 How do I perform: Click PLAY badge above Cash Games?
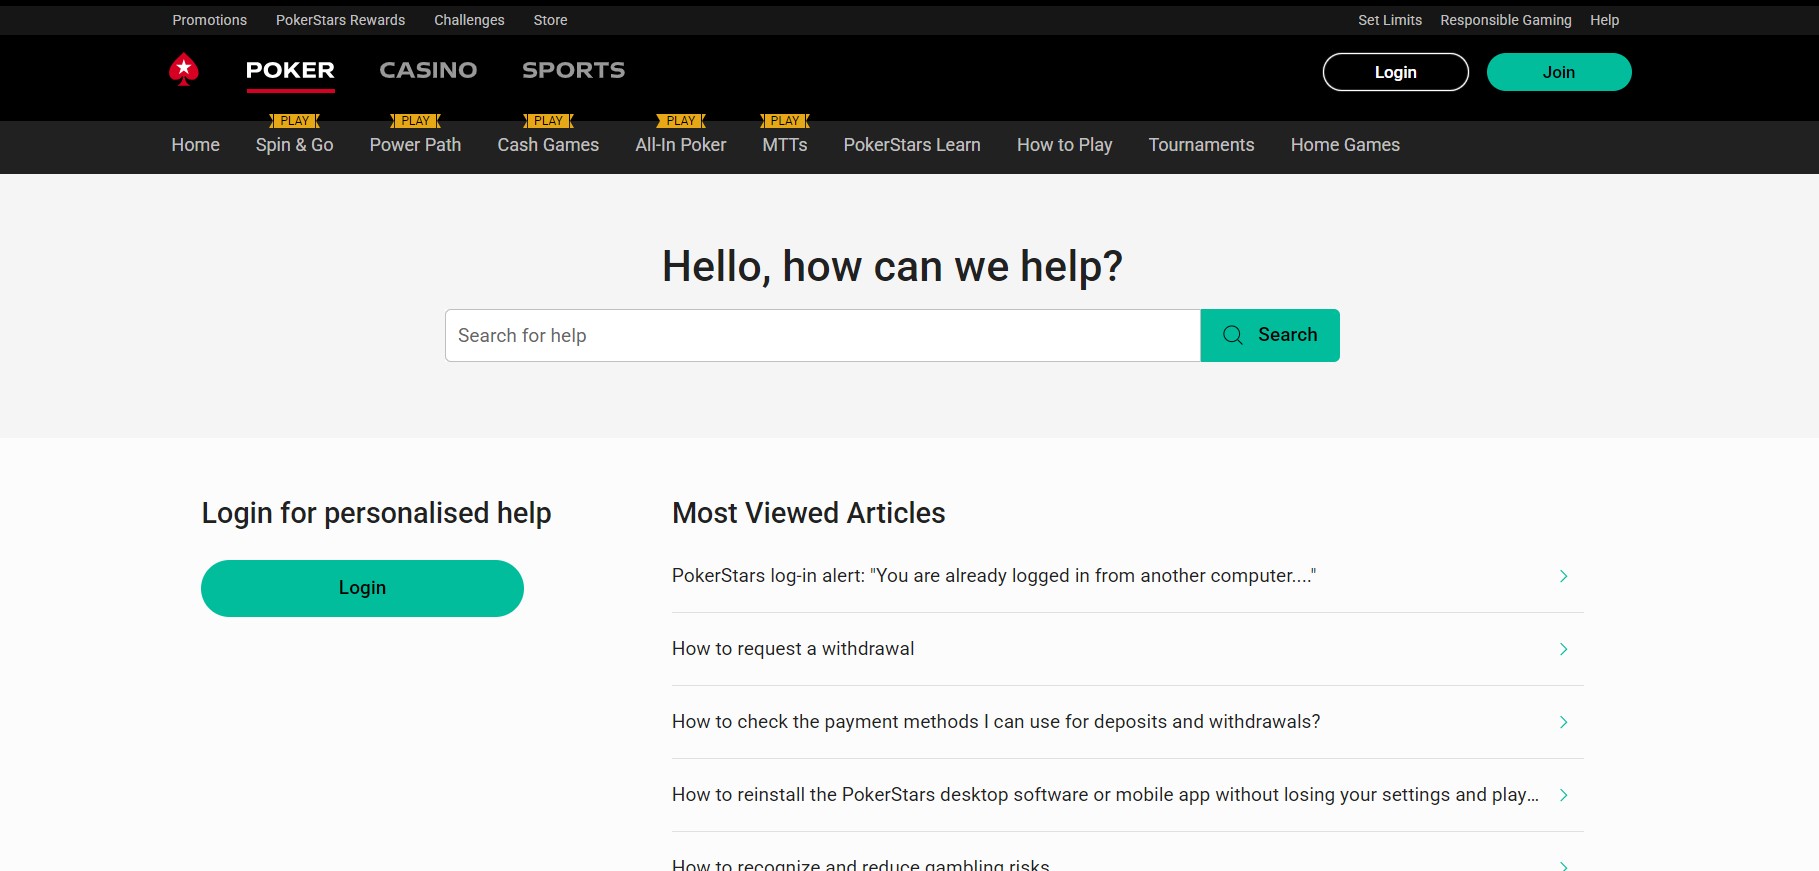click(x=549, y=121)
